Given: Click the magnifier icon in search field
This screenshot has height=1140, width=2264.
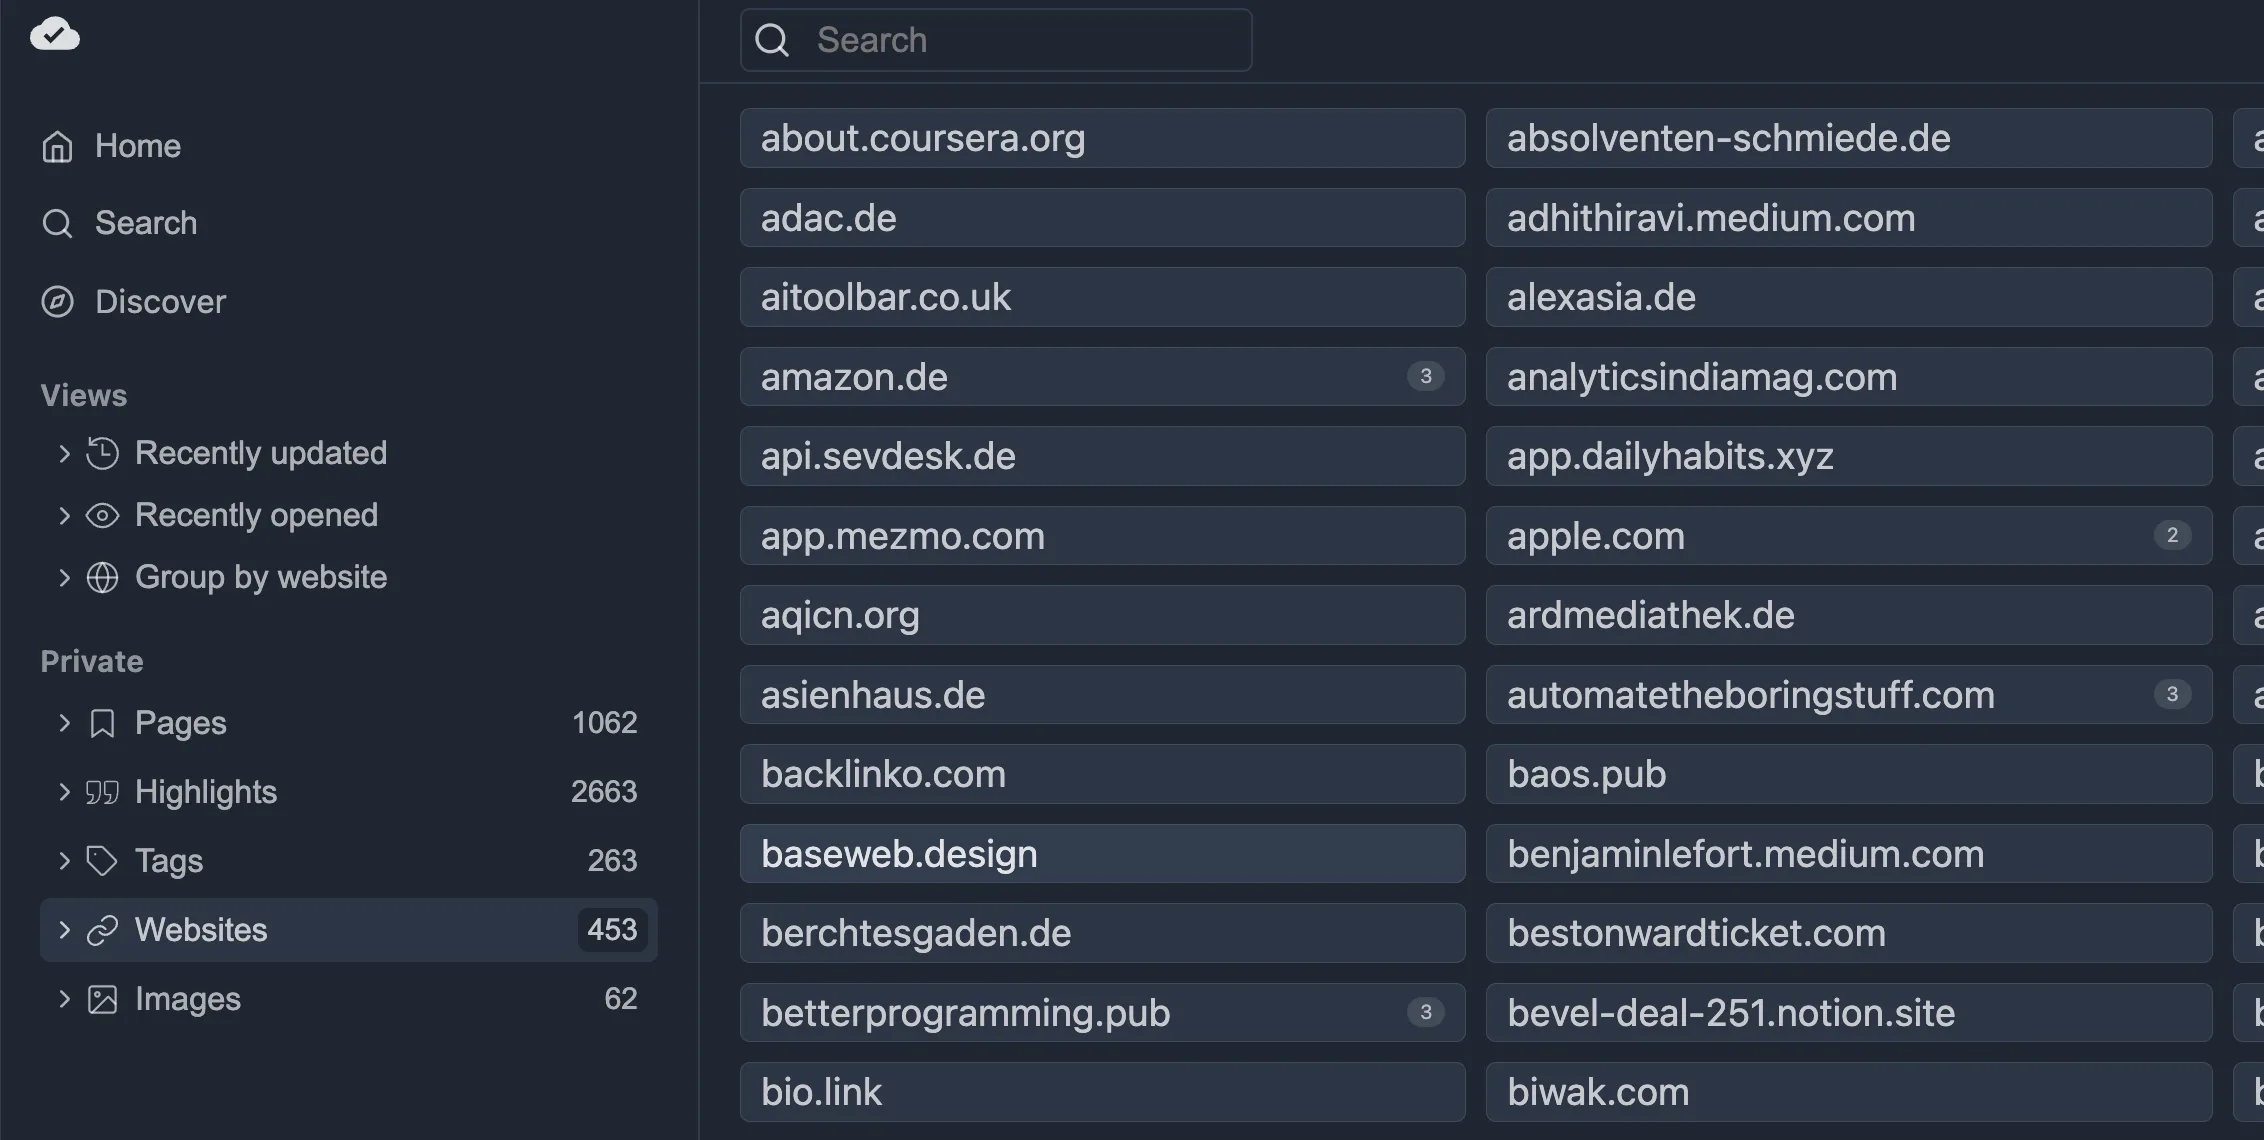Looking at the screenshot, I should 772,40.
